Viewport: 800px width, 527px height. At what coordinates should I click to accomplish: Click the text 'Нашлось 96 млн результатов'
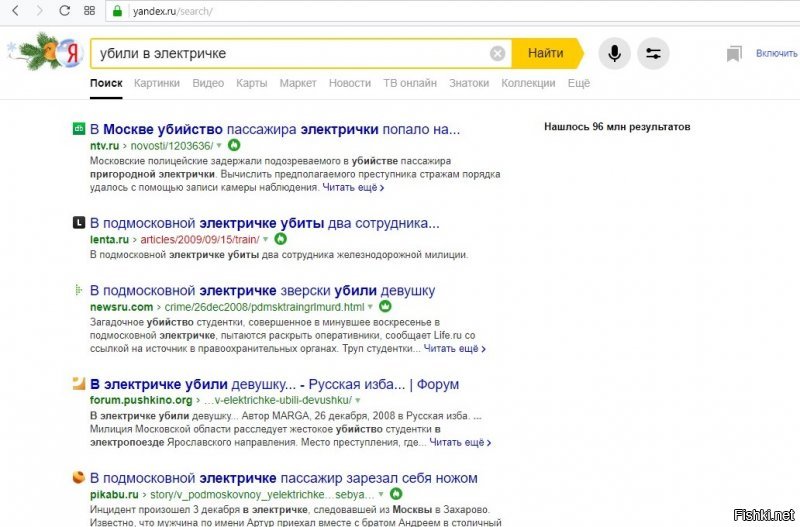point(617,127)
